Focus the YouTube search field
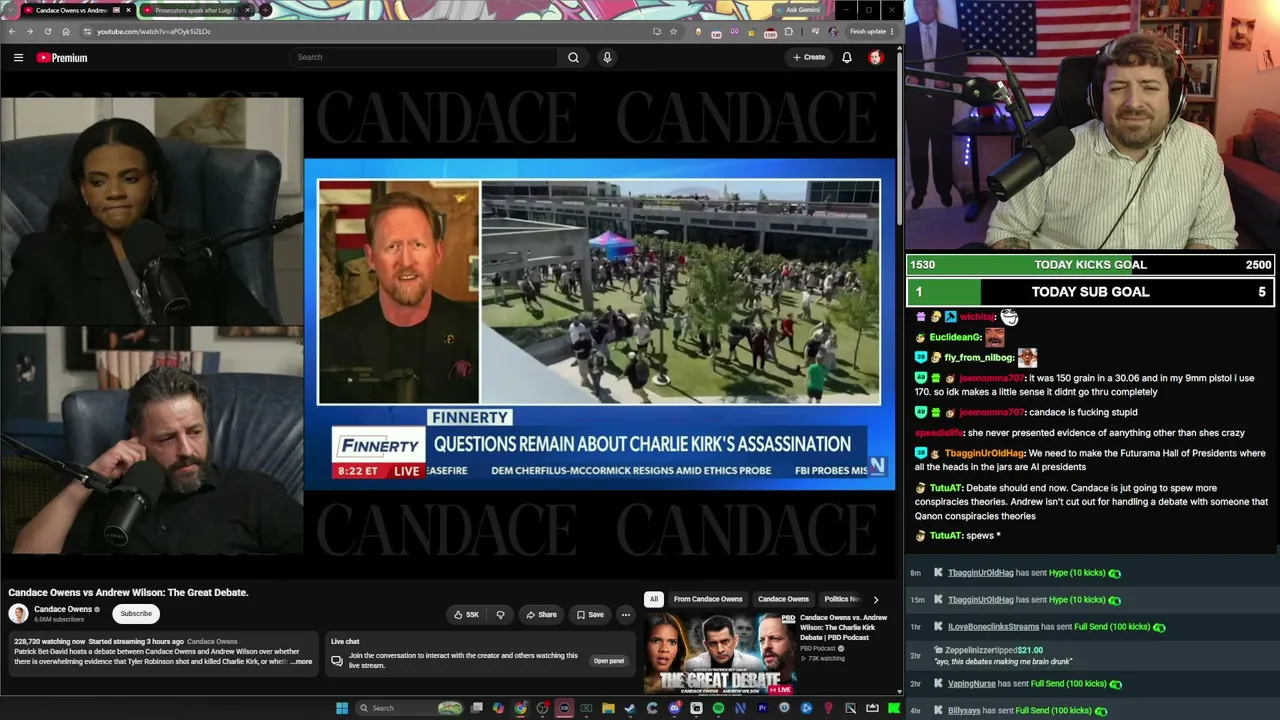Image resolution: width=1280 pixels, height=720 pixels. [424, 57]
